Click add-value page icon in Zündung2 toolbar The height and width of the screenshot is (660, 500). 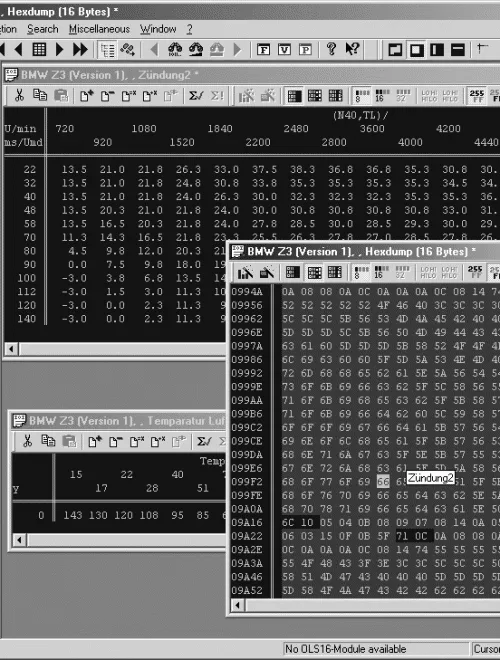coord(86,96)
